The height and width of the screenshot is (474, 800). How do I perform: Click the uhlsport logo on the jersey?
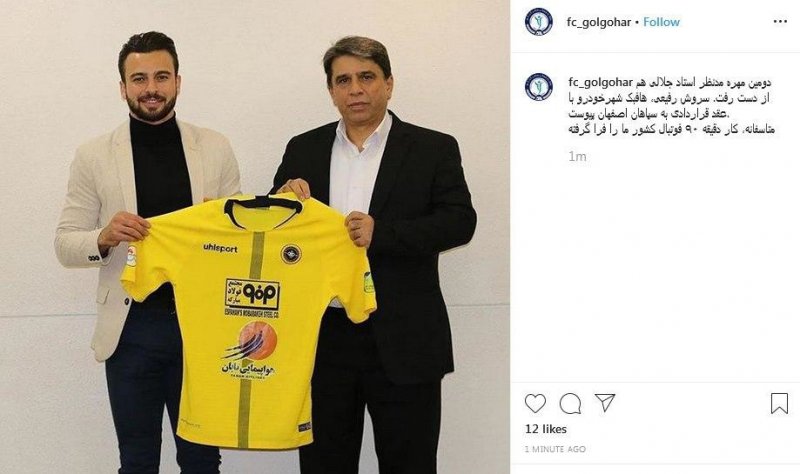(220, 248)
